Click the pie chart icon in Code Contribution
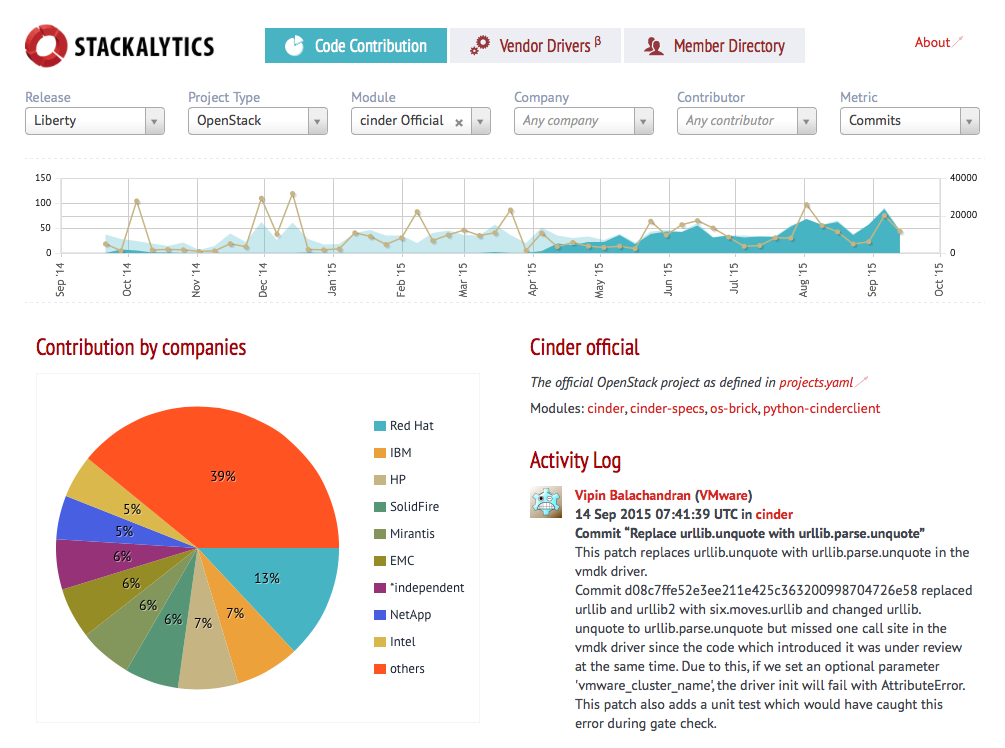 coord(294,46)
